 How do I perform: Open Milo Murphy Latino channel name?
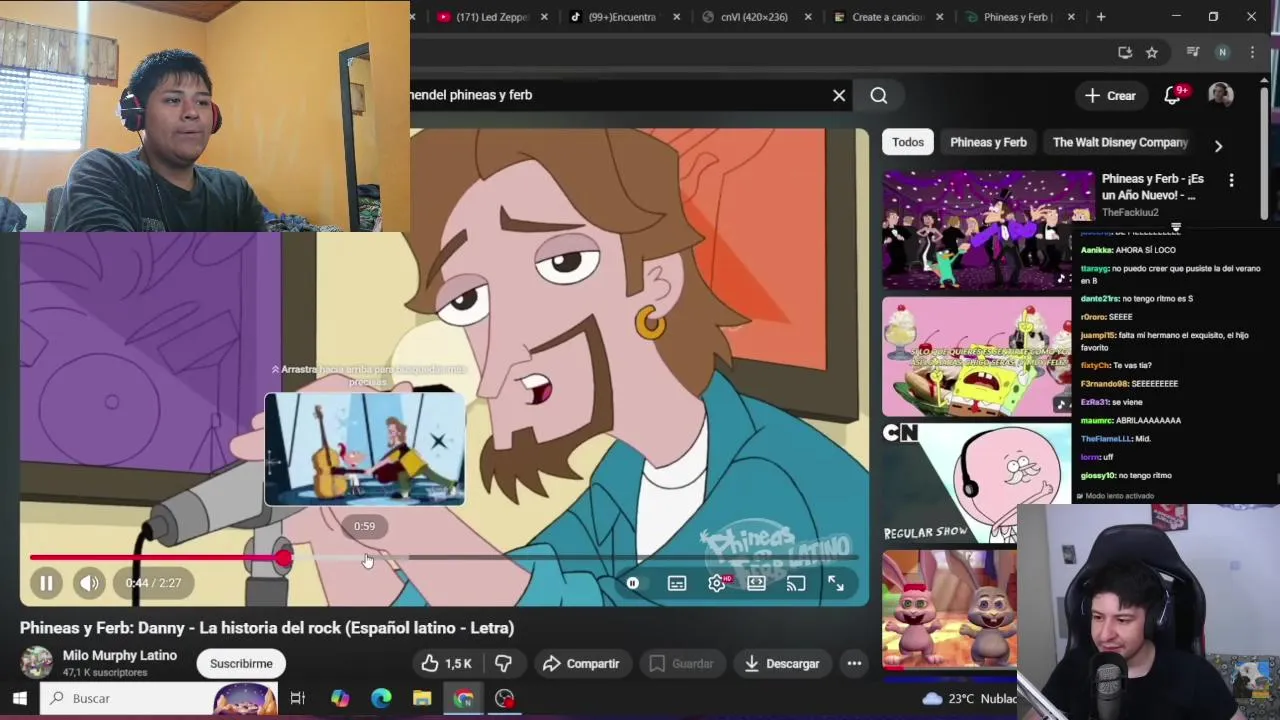click(120, 655)
